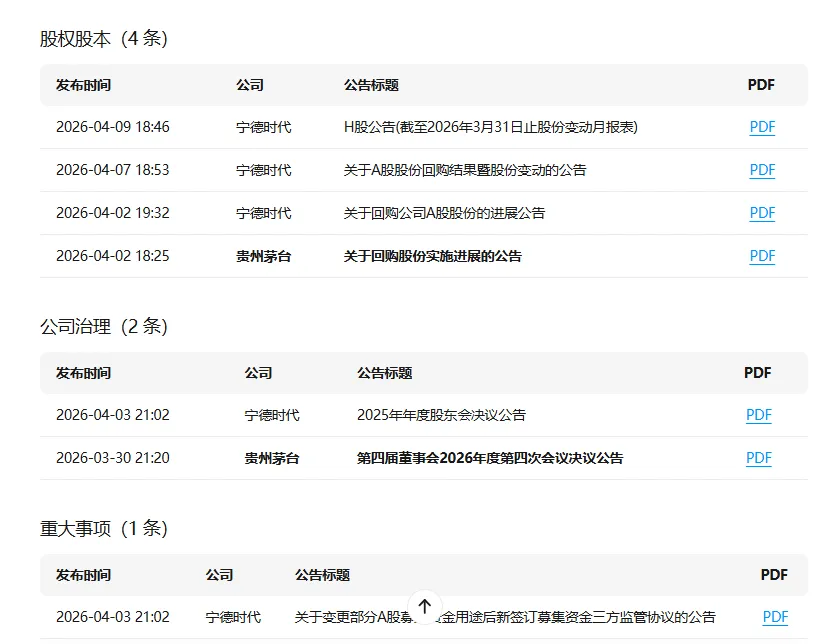The width and height of the screenshot is (831, 644).
Task: Click bold title 第四届董事会2026年度第四次会议决议公告
Action: [490, 458]
